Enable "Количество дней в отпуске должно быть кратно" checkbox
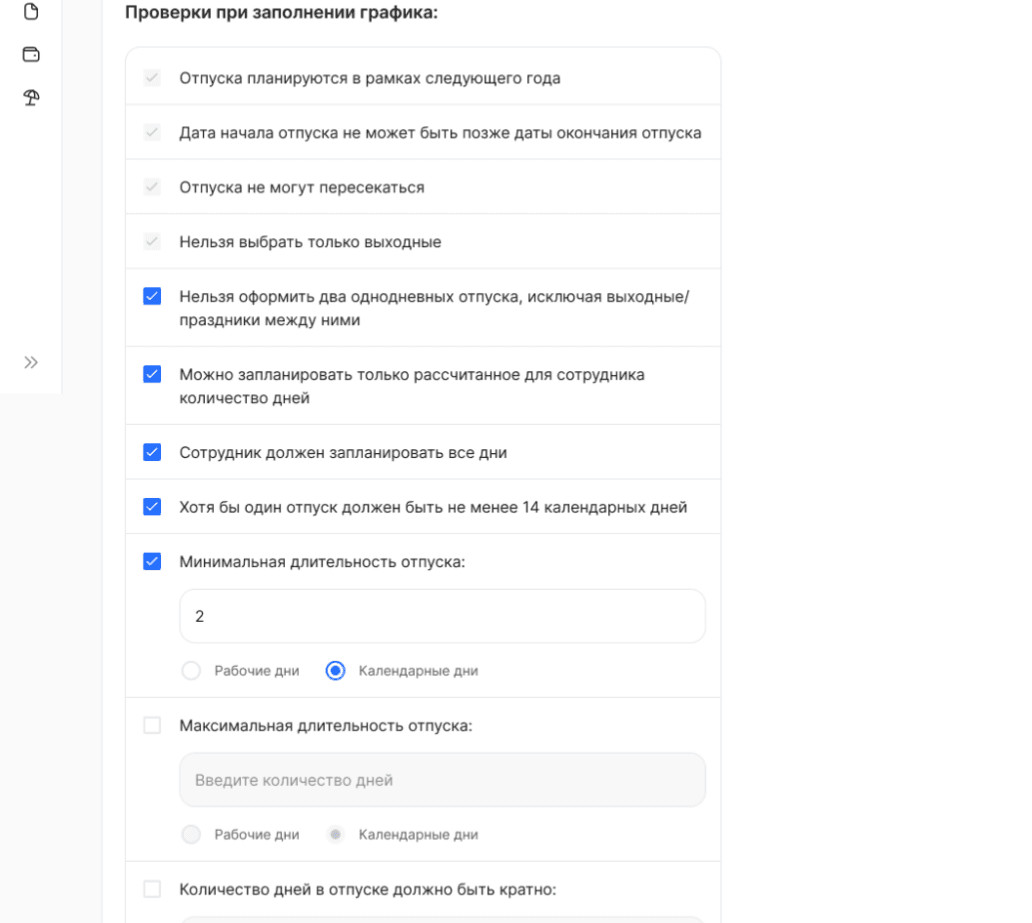Screen dimensions: 1032x923 point(152,889)
